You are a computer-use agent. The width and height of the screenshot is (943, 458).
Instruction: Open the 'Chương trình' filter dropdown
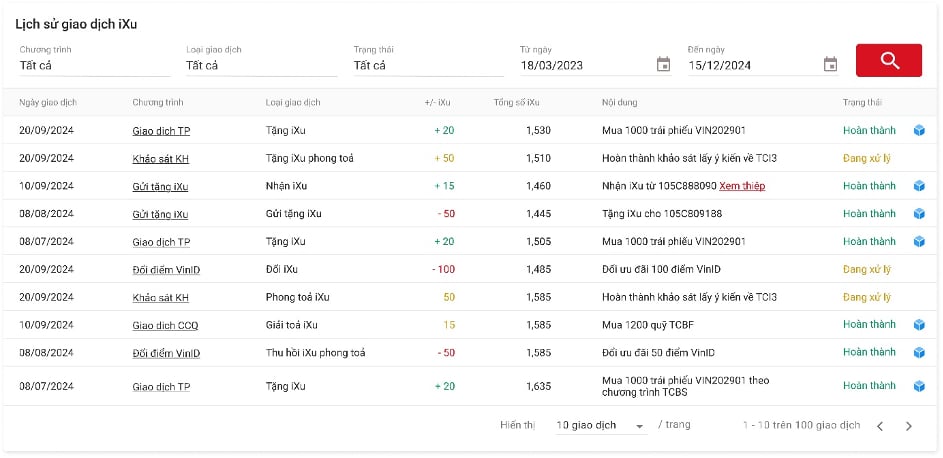coord(94,65)
